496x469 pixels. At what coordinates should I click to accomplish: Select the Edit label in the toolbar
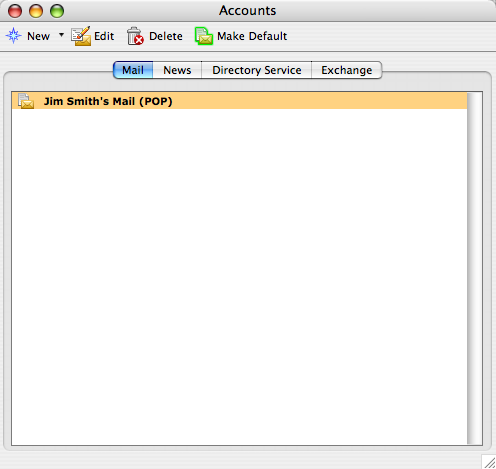pyautogui.click(x=104, y=36)
